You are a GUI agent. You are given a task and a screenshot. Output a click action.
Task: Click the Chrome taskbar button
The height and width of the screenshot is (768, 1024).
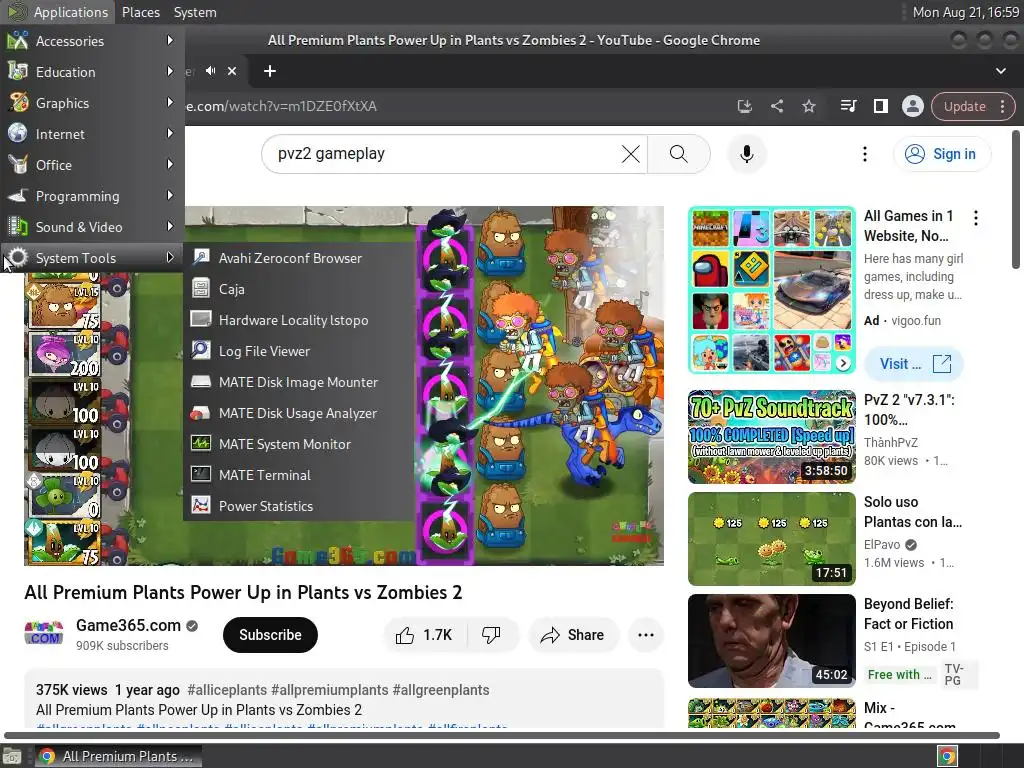point(118,756)
